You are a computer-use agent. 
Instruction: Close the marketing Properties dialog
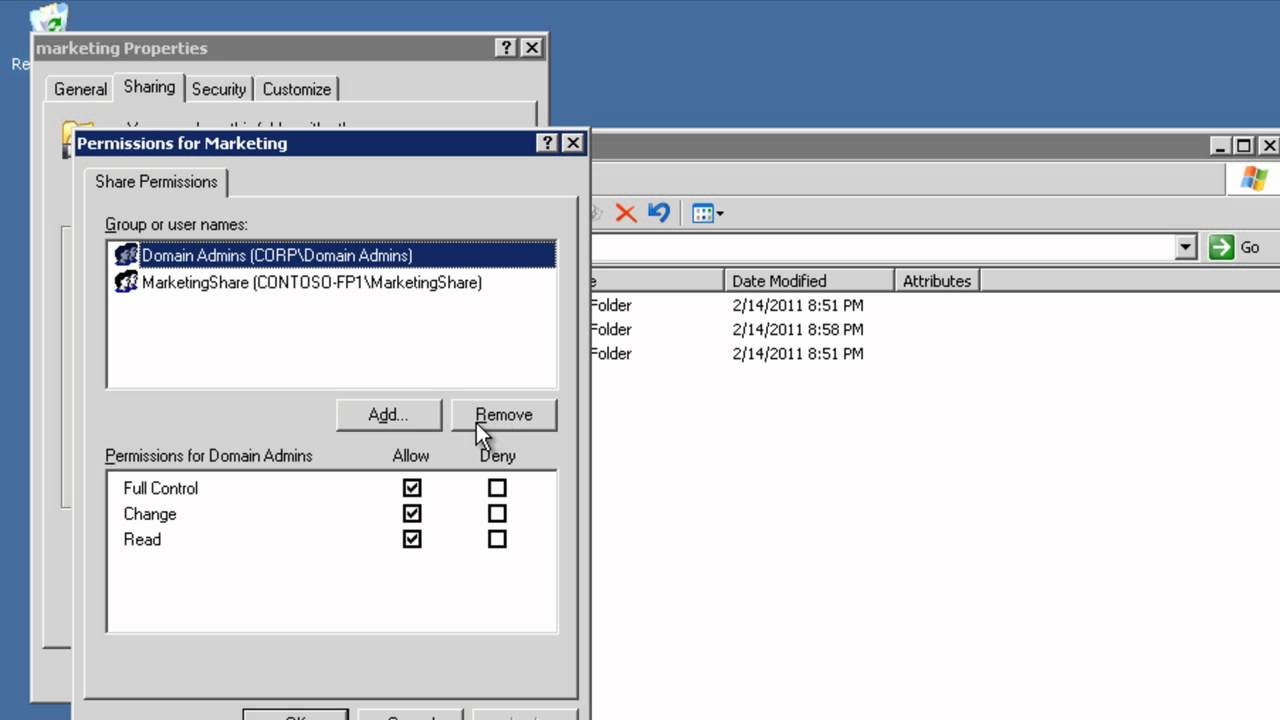click(532, 48)
